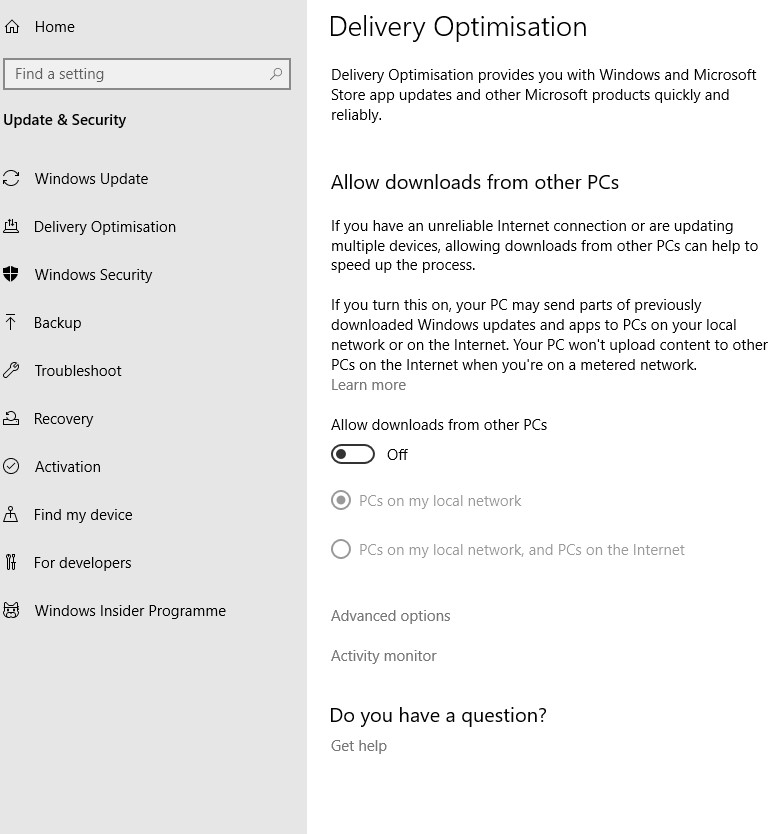Click the Windows Insider Programme cat icon

point(11,610)
